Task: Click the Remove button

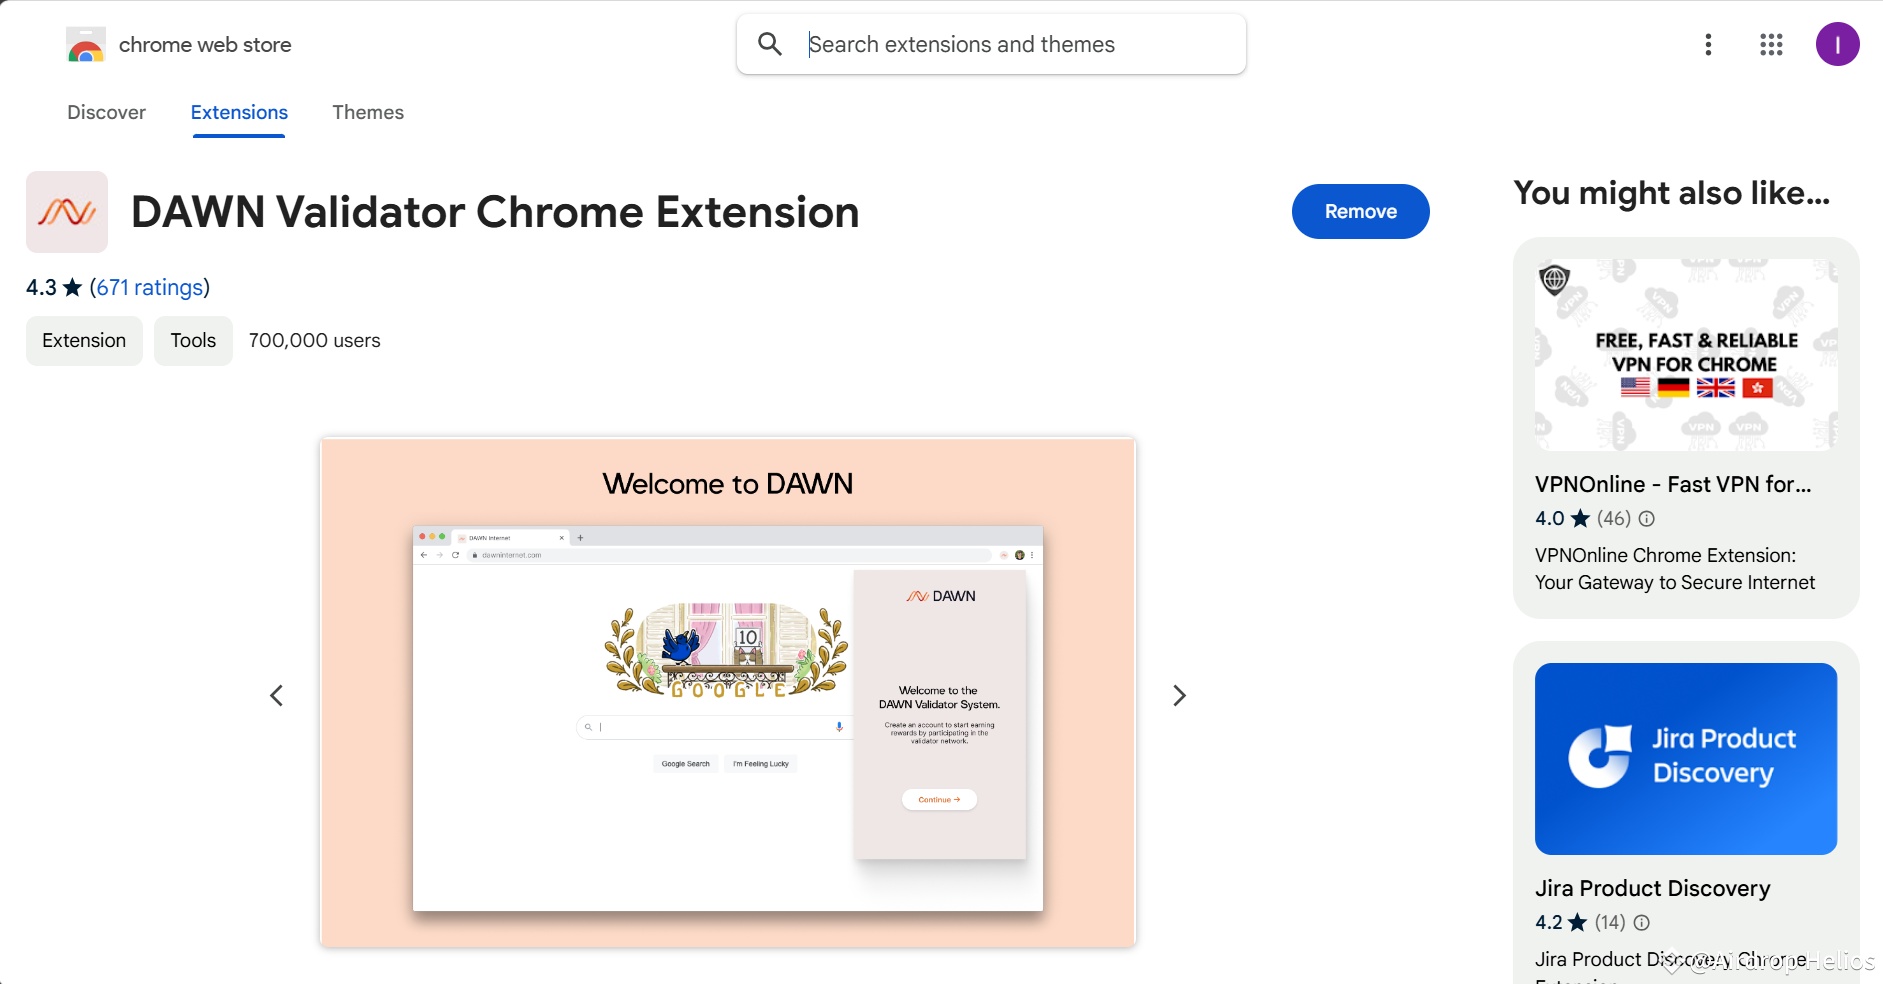Action: point(1360,211)
